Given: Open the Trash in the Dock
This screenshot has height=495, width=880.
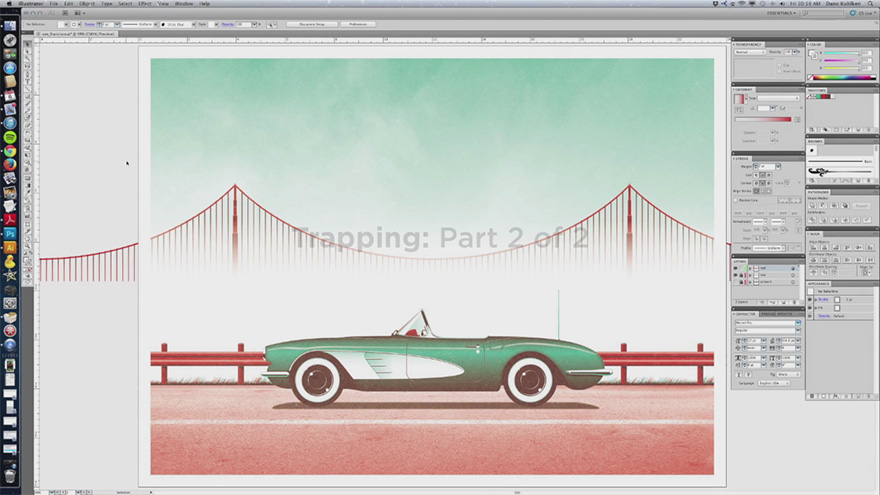Looking at the screenshot, I should (x=10, y=475).
